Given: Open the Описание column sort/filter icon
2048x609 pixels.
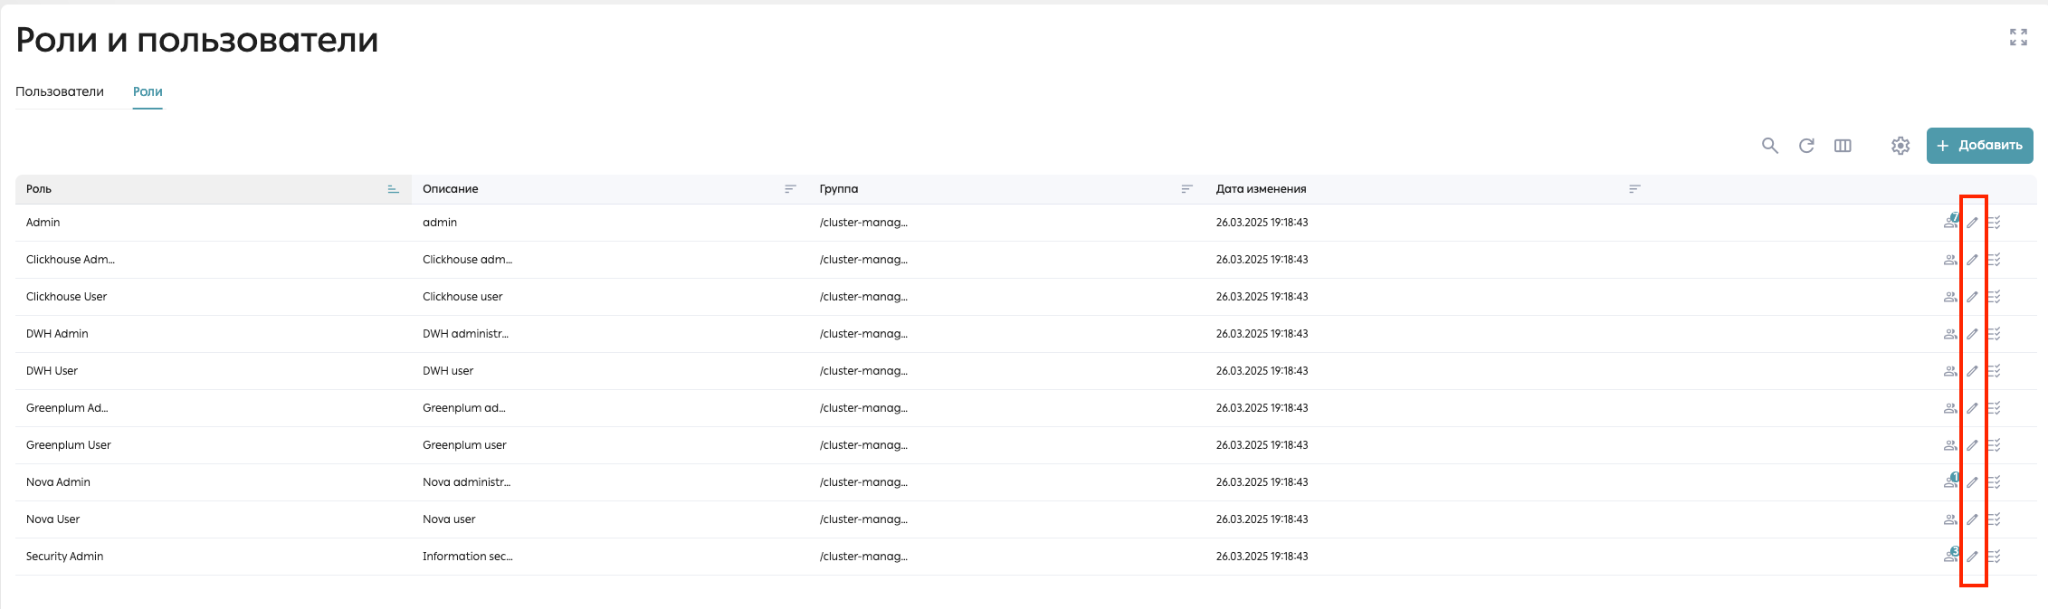Looking at the screenshot, I should pos(790,189).
